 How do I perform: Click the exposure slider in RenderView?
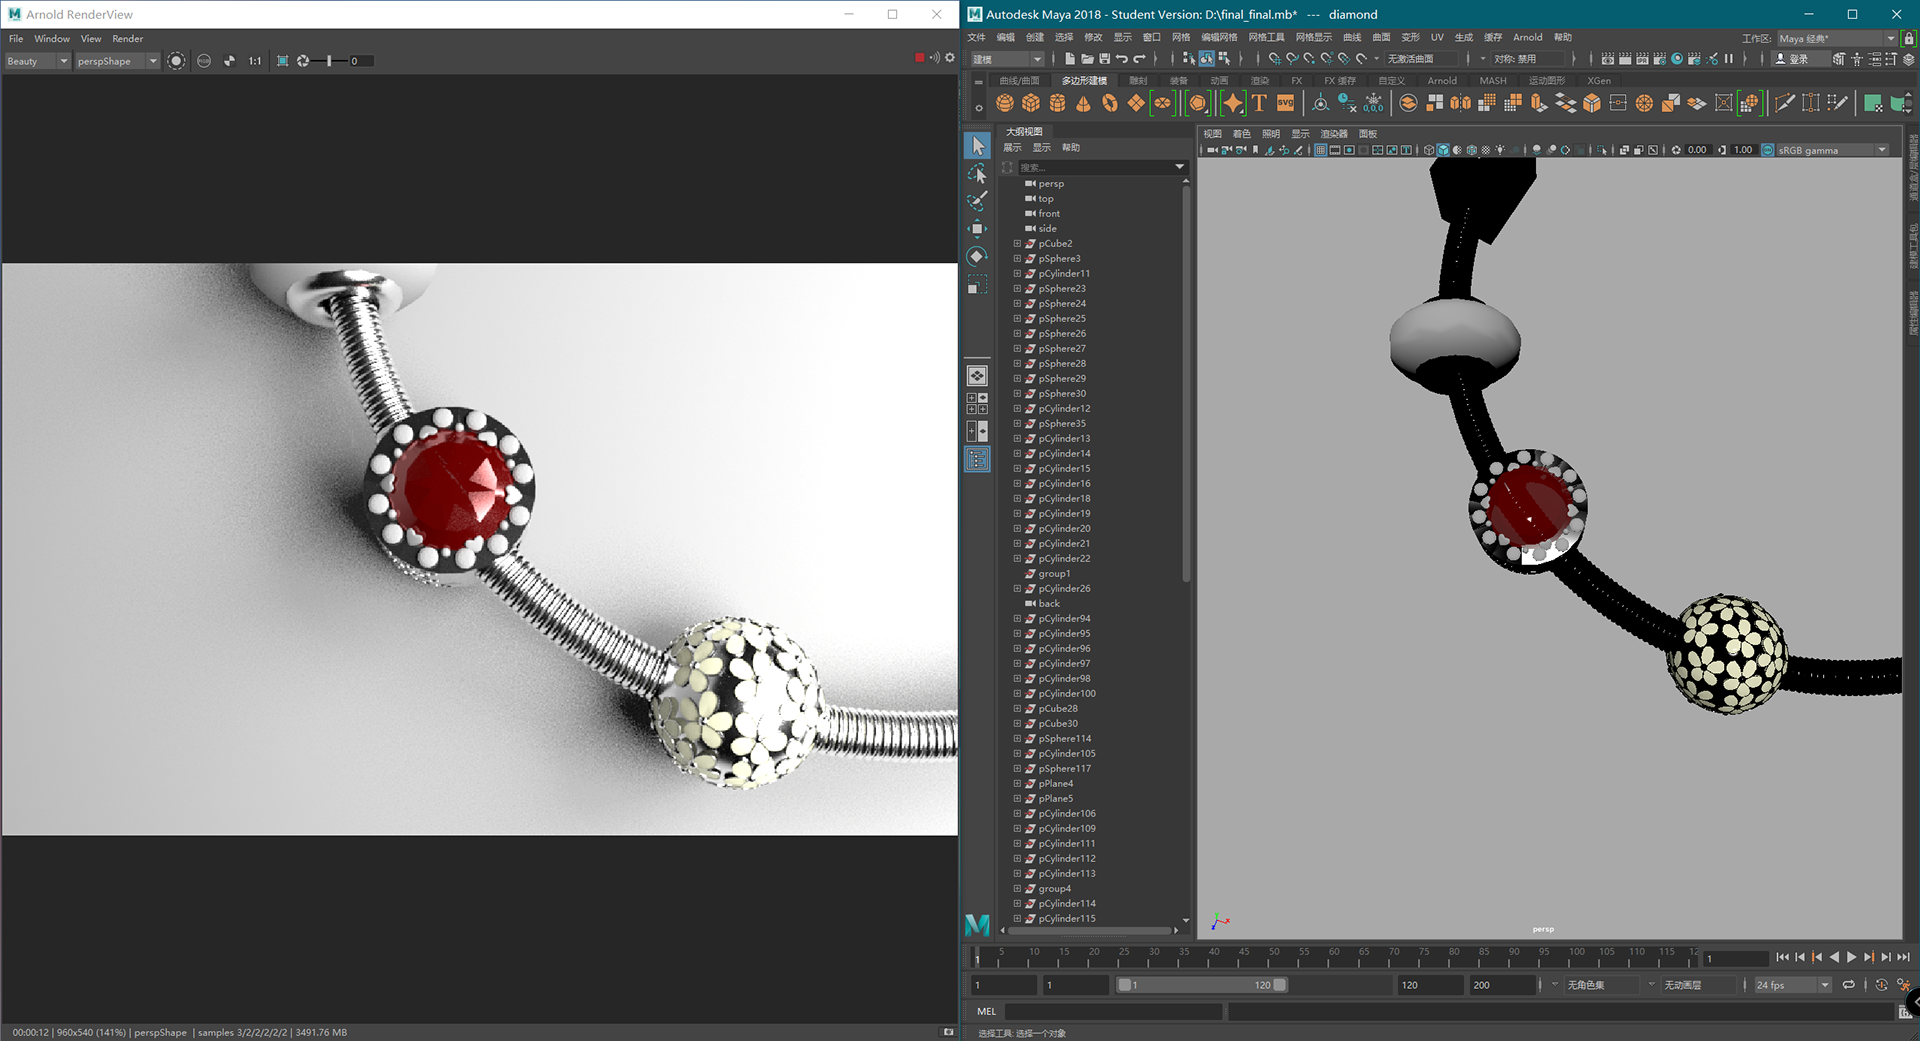329,61
